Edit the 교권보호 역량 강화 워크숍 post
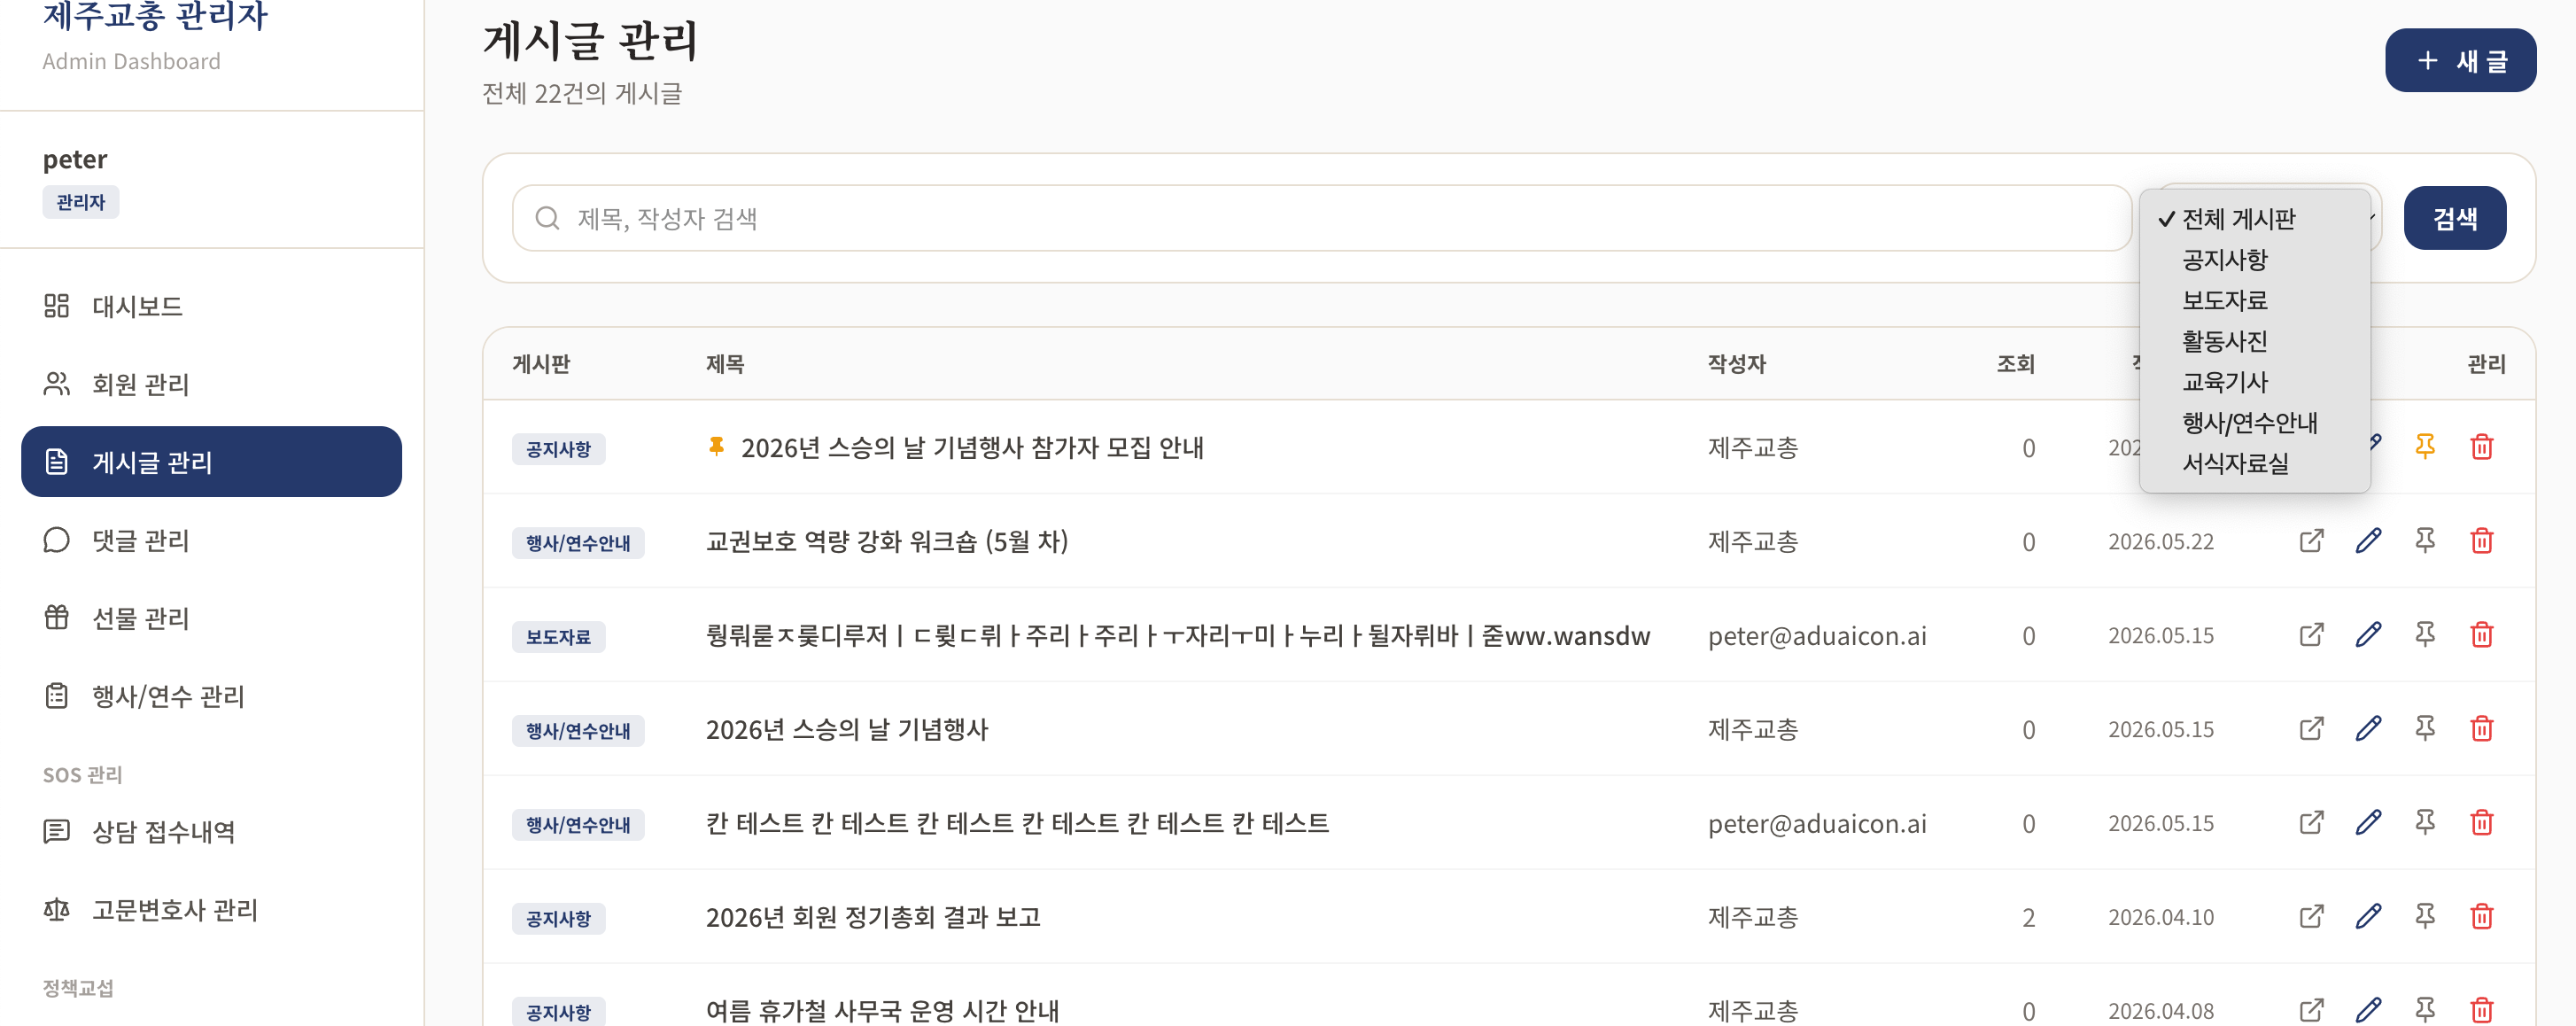 click(2368, 541)
